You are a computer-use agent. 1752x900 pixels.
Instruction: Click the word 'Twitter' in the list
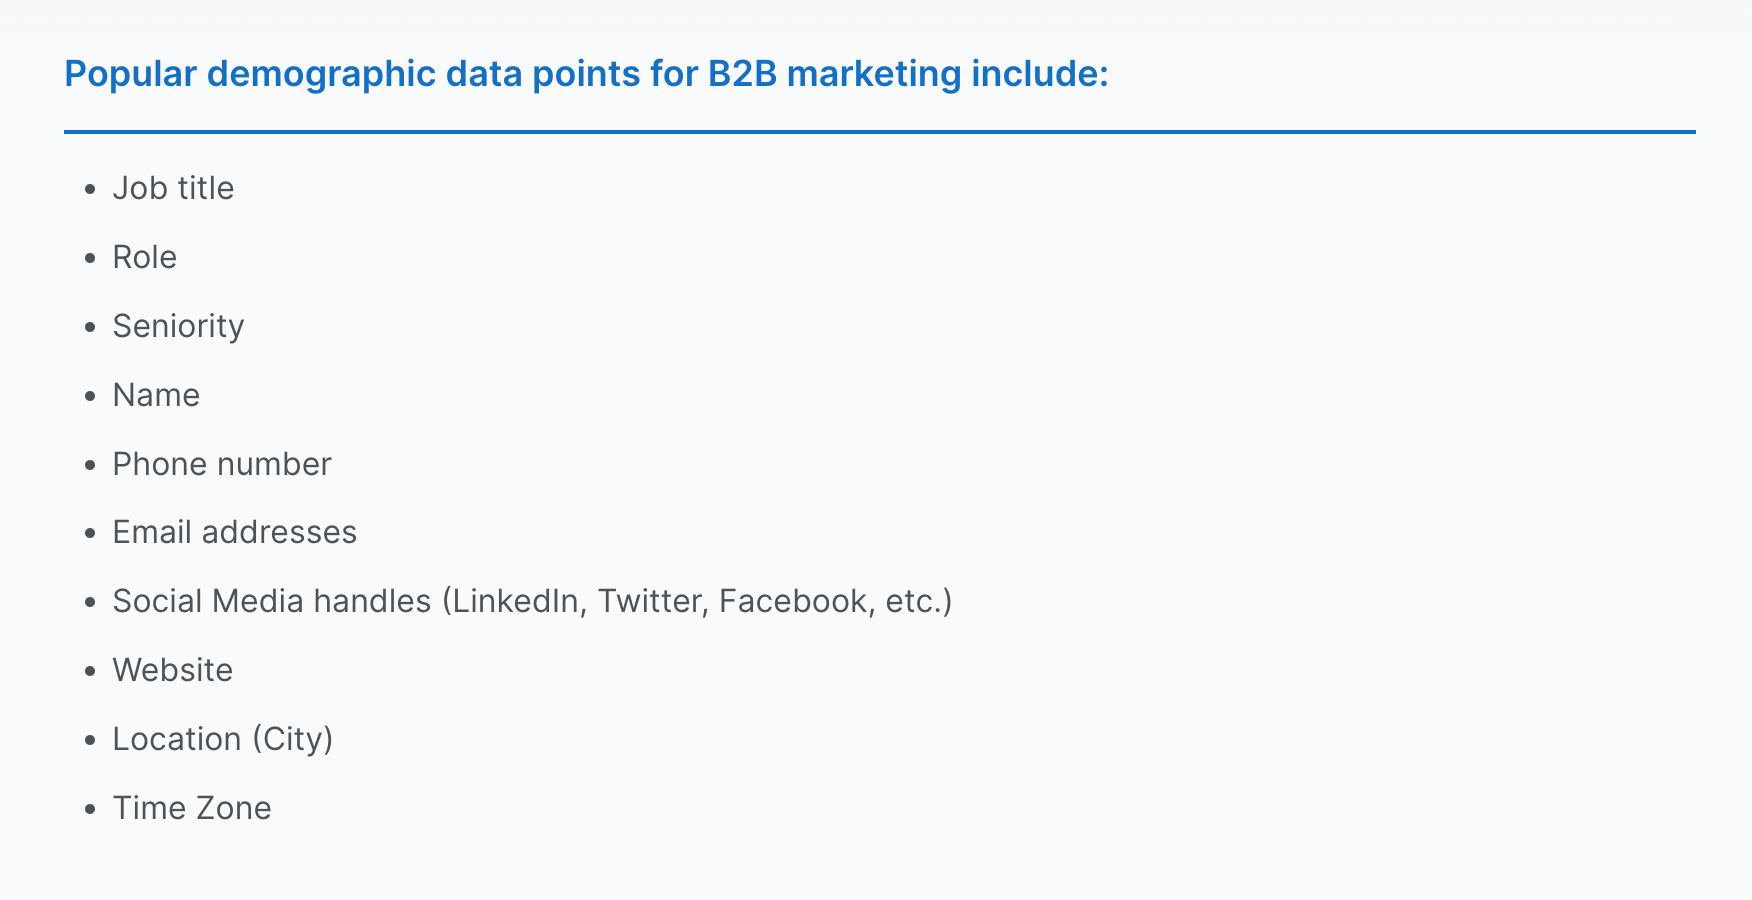pyautogui.click(x=651, y=601)
